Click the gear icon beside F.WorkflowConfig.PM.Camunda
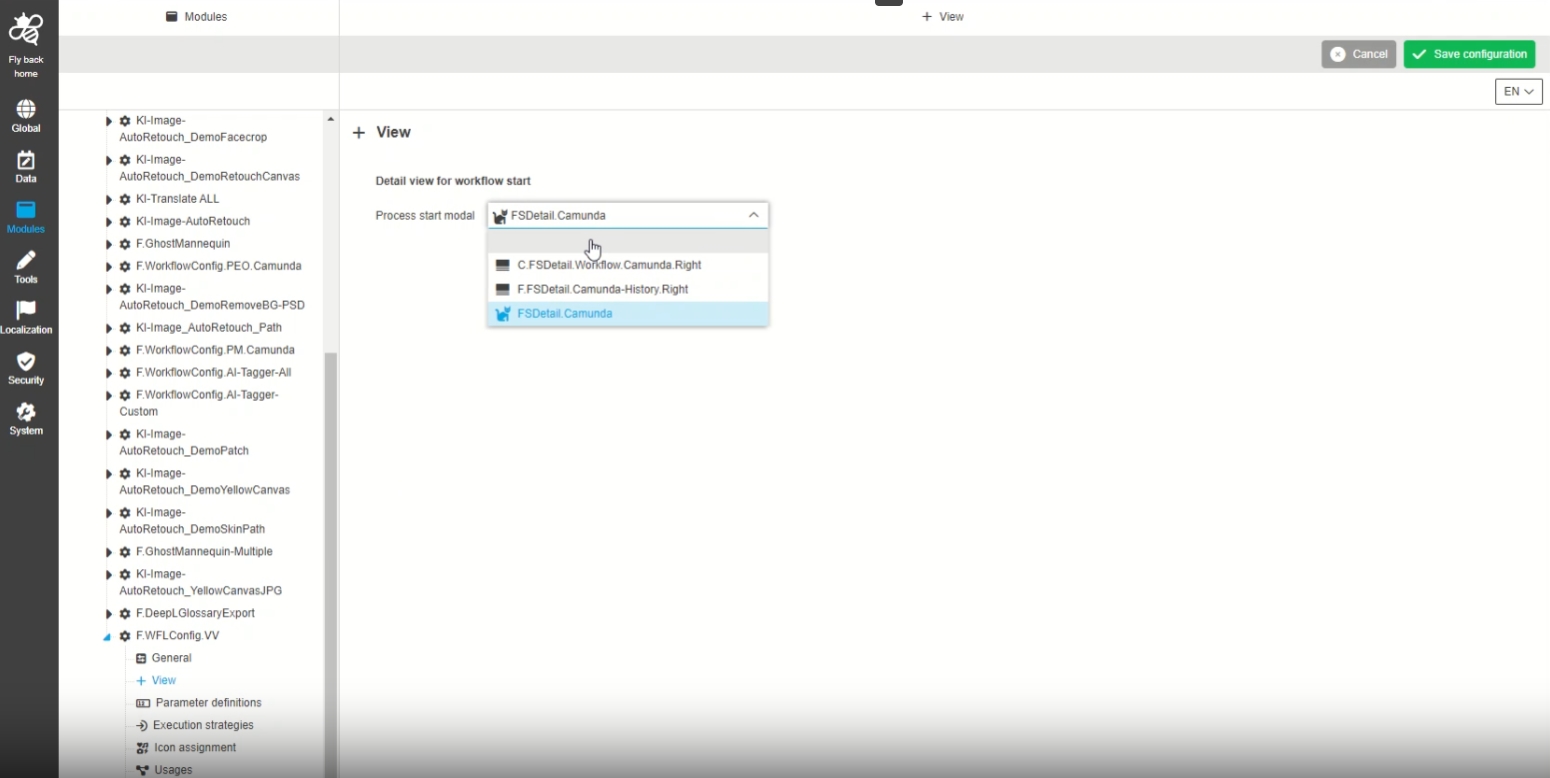The height and width of the screenshot is (778, 1550). click(x=125, y=351)
